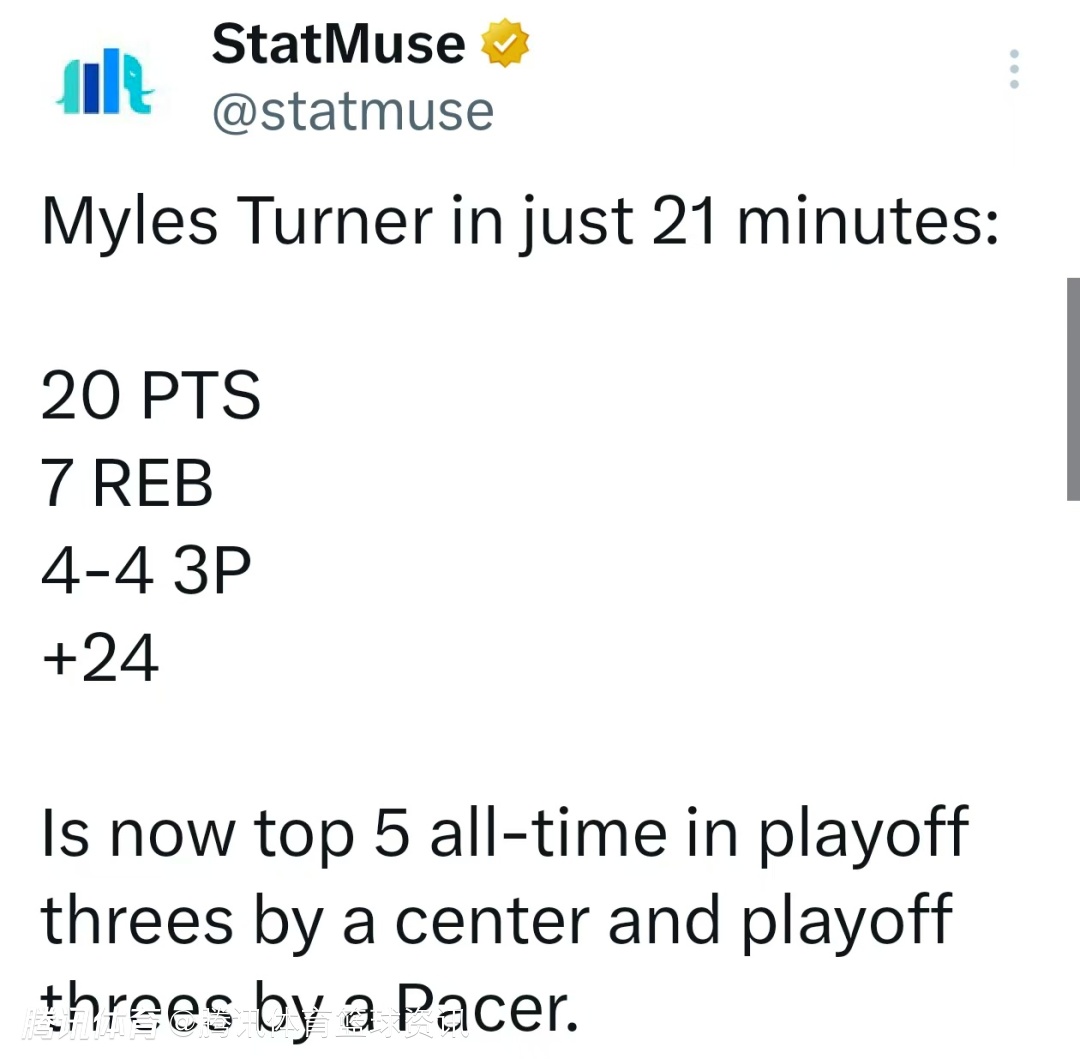Image resolution: width=1080 pixels, height=1059 pixels.
Task: Click the @腾讯体育篮球资讯 watermark handle
Action: point(320,1023)
